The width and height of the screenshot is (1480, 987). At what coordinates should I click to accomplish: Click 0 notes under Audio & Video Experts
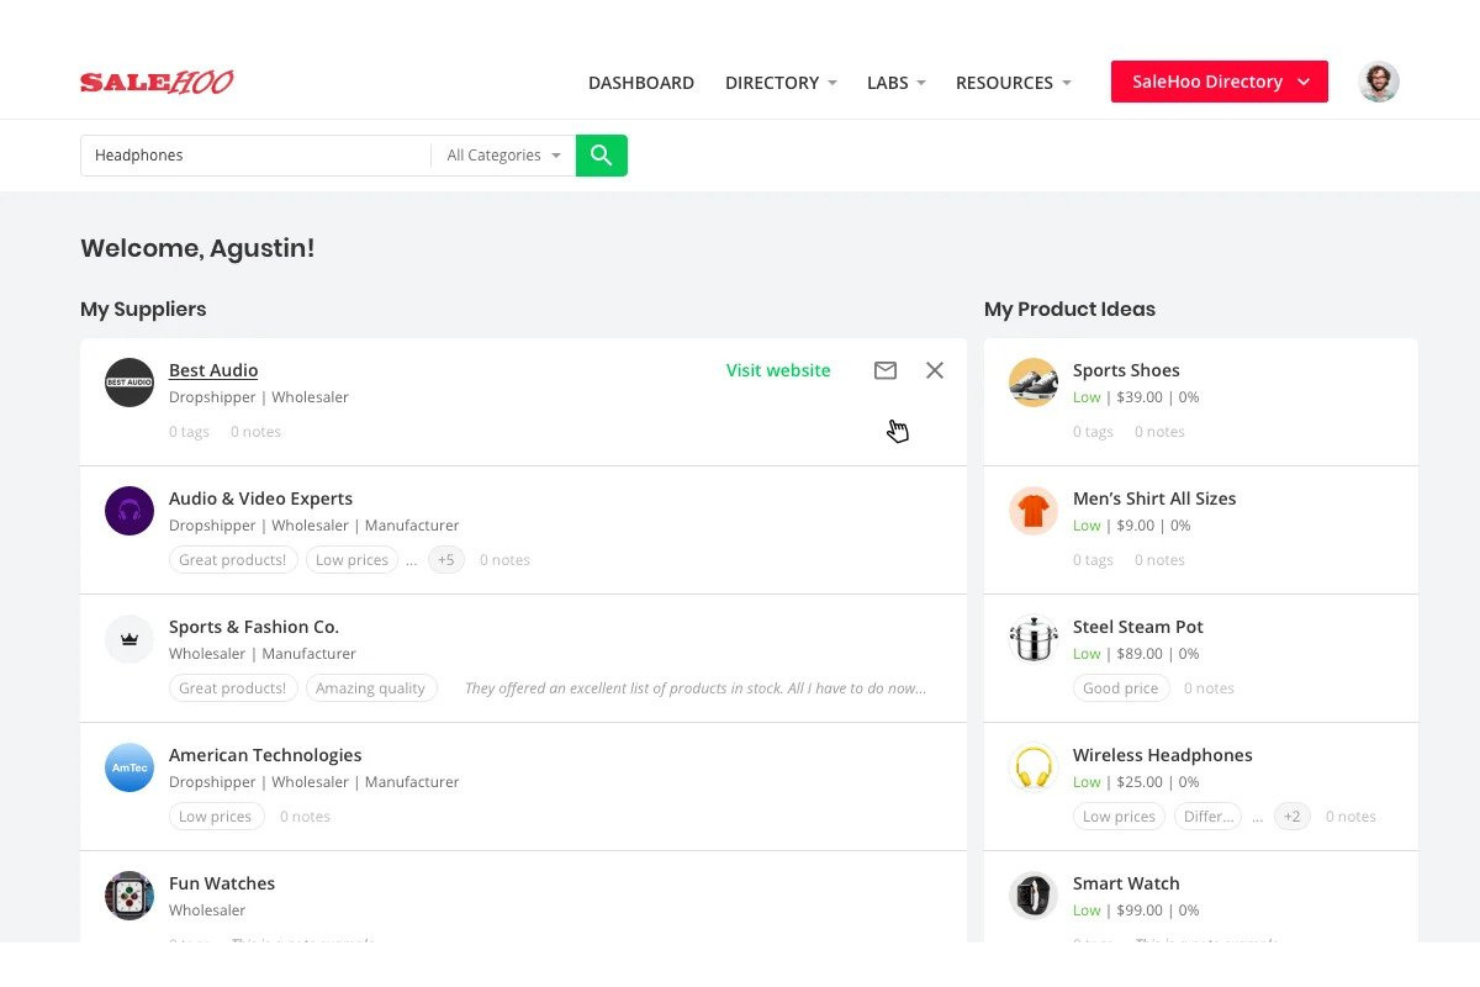505,560
